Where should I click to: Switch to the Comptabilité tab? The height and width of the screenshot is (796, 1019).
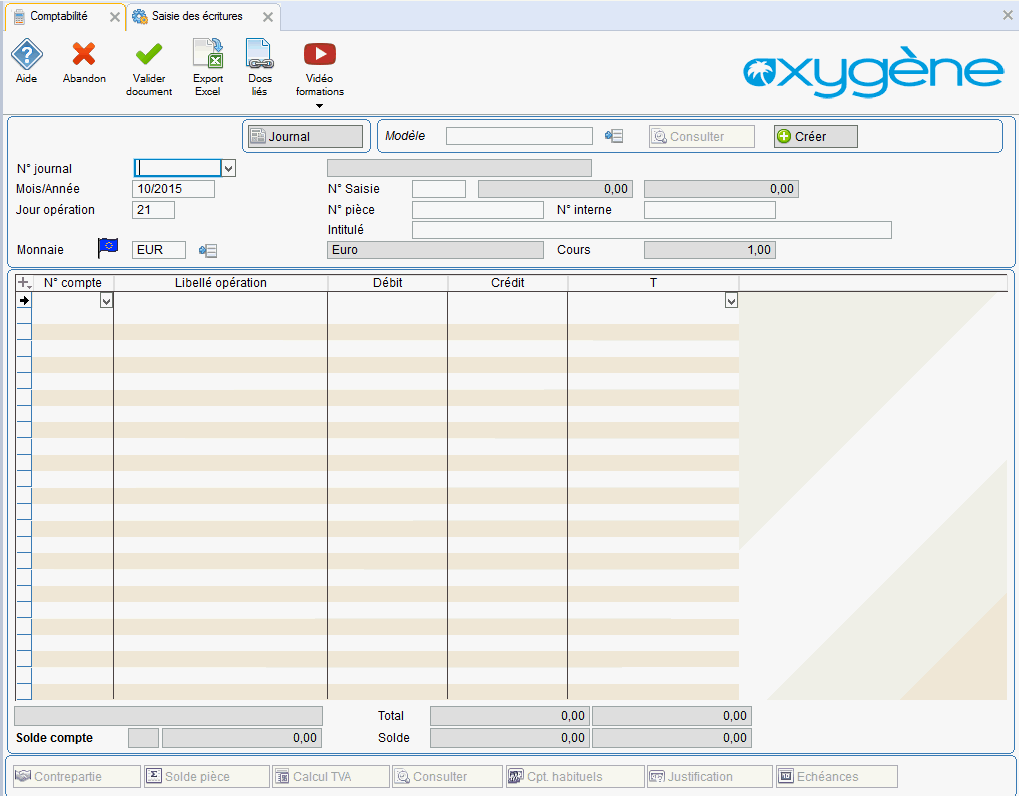coord(58,16)
